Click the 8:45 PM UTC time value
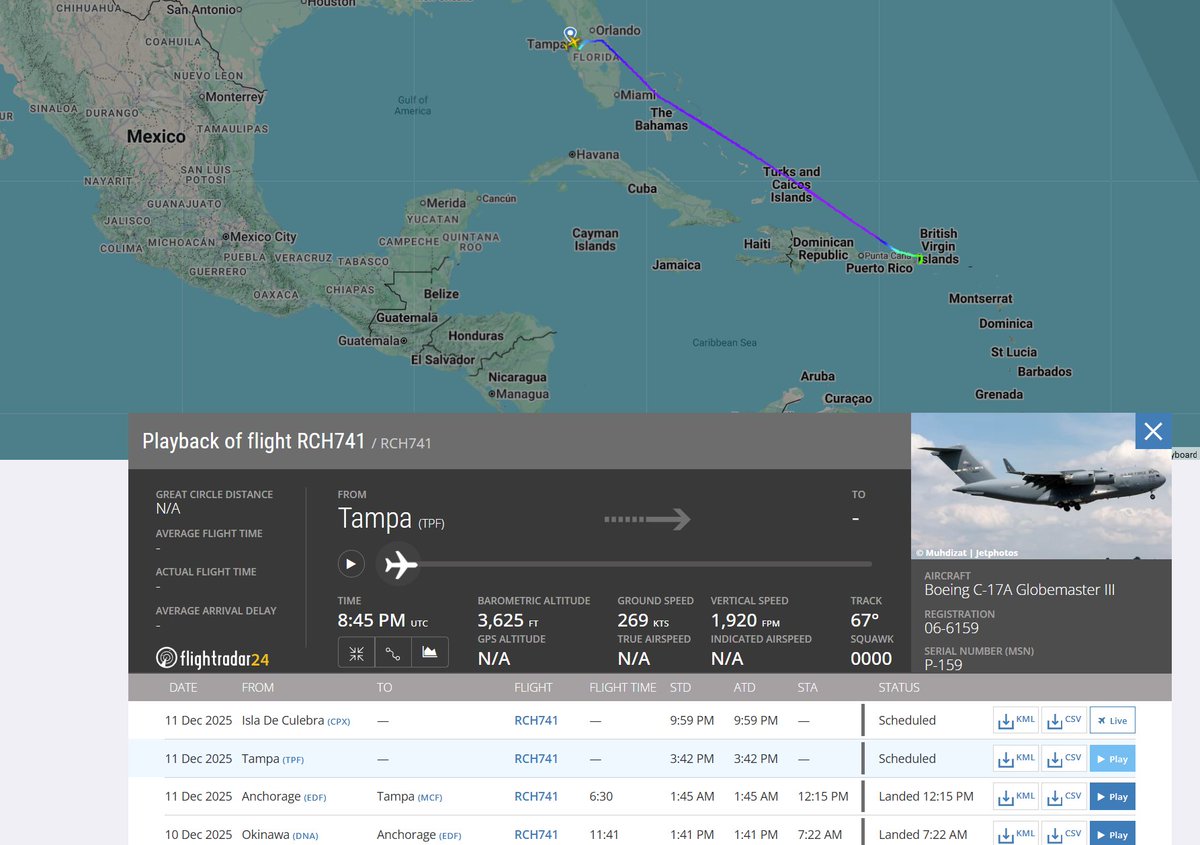The image size is (1200, 845). 384,620
